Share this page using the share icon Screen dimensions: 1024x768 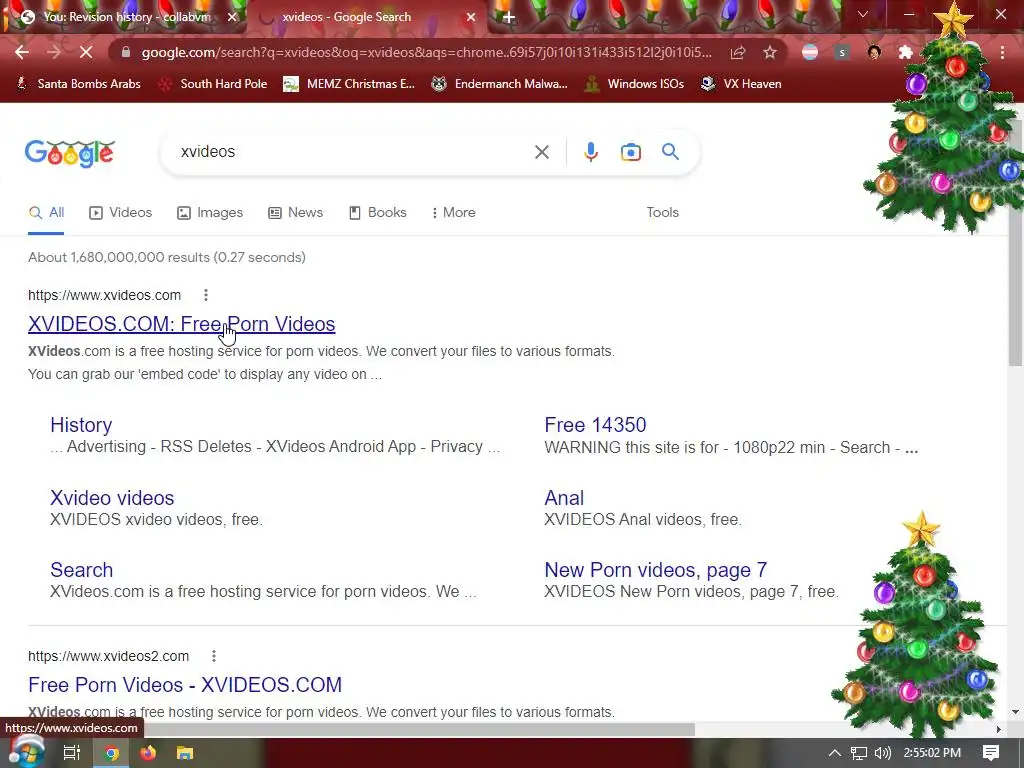pyautogui.click(x=738, y=52)
